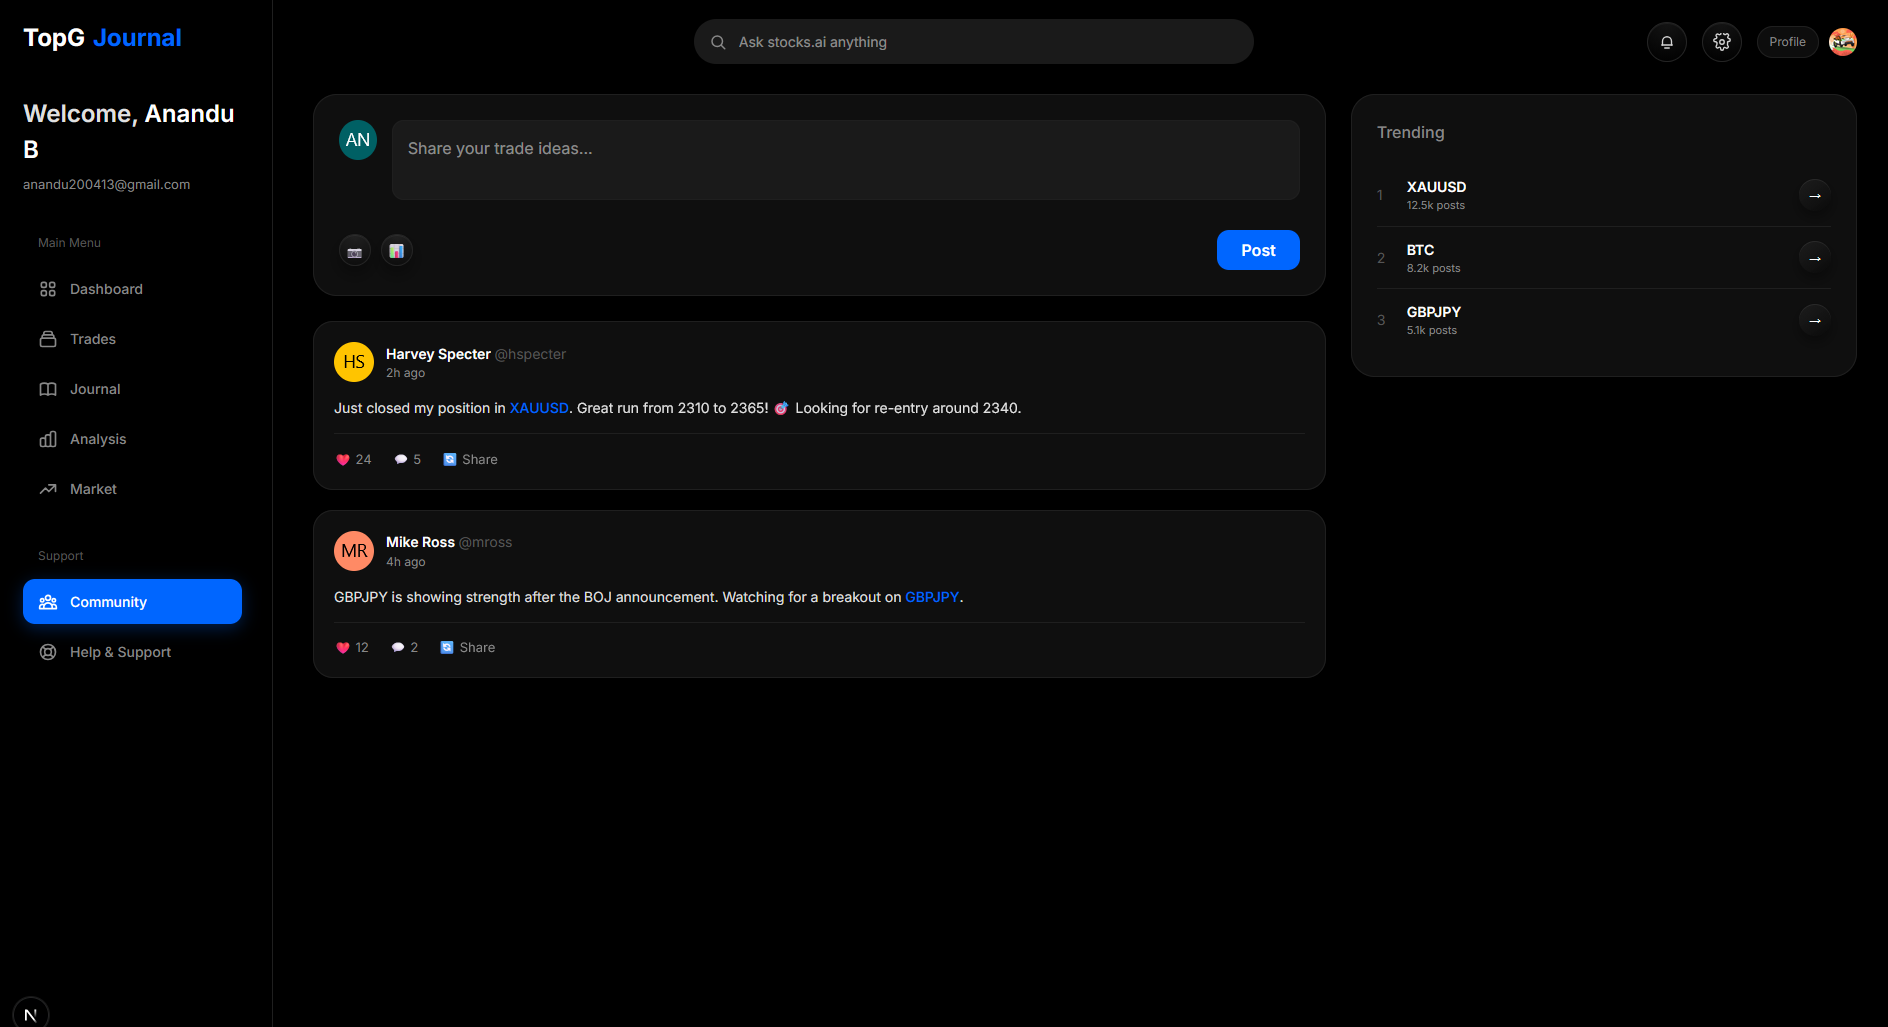Click the Journal book icon in sidebar
This screenshot has width=1888, height=1027.
click(x=49, y=389)
